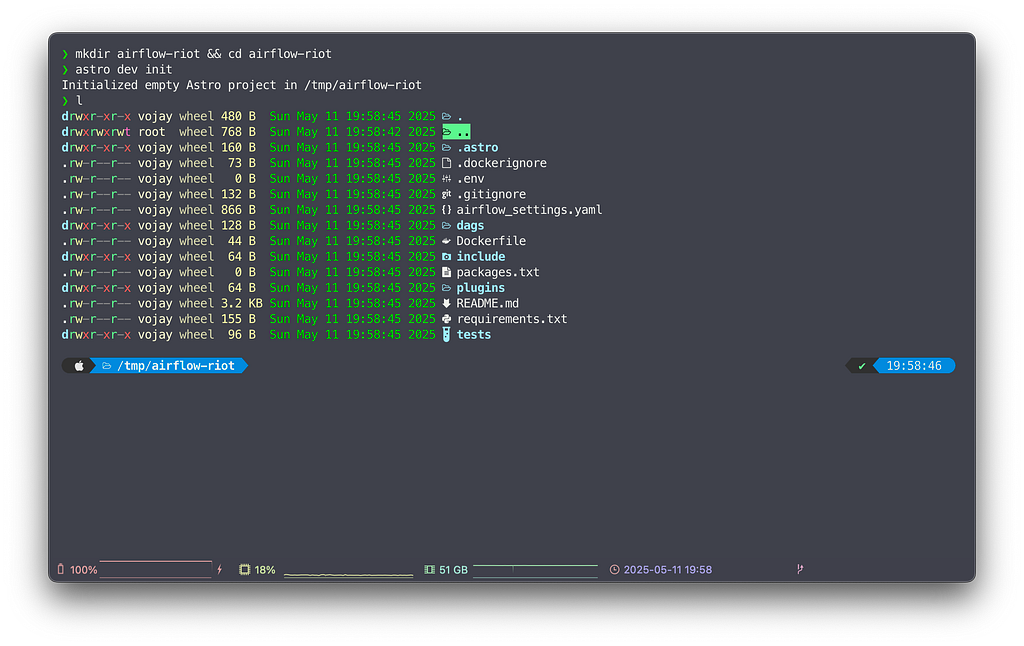Image resolution: width=1024 pixels, height=646 pixels.
Task: Click the "Initialized empty Astro project" output line
Action: coord(242,85)
